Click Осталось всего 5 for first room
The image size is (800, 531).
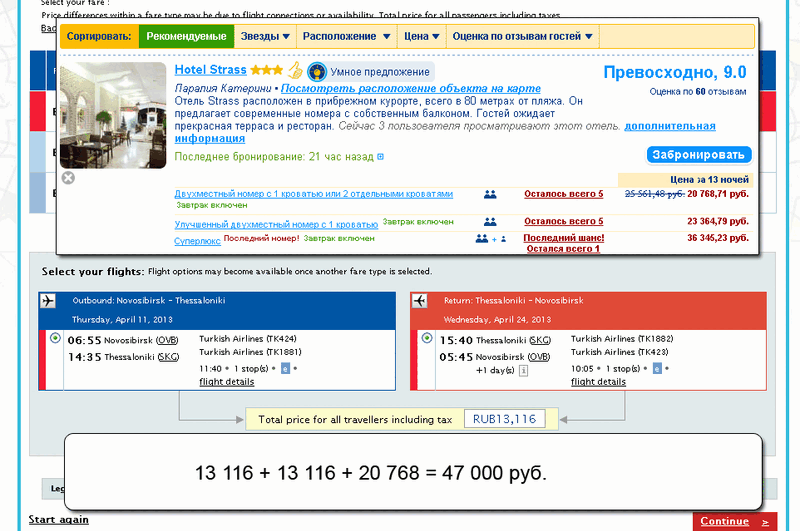563,194
